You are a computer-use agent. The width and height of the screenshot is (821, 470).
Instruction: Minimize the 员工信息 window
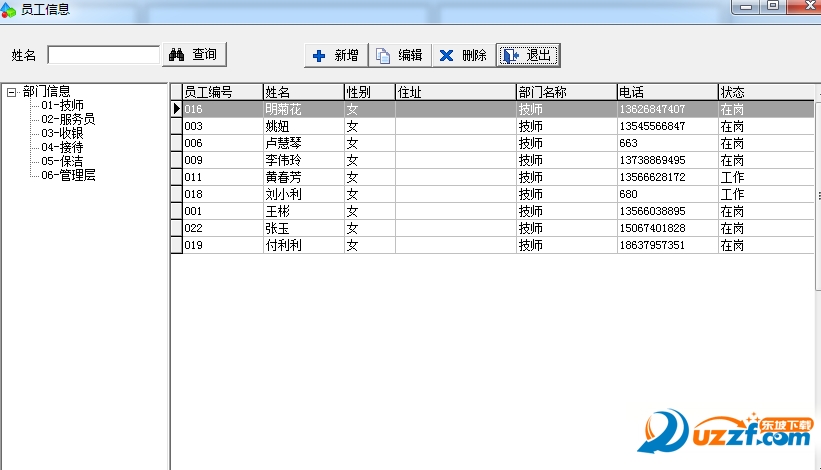(746, 6)
